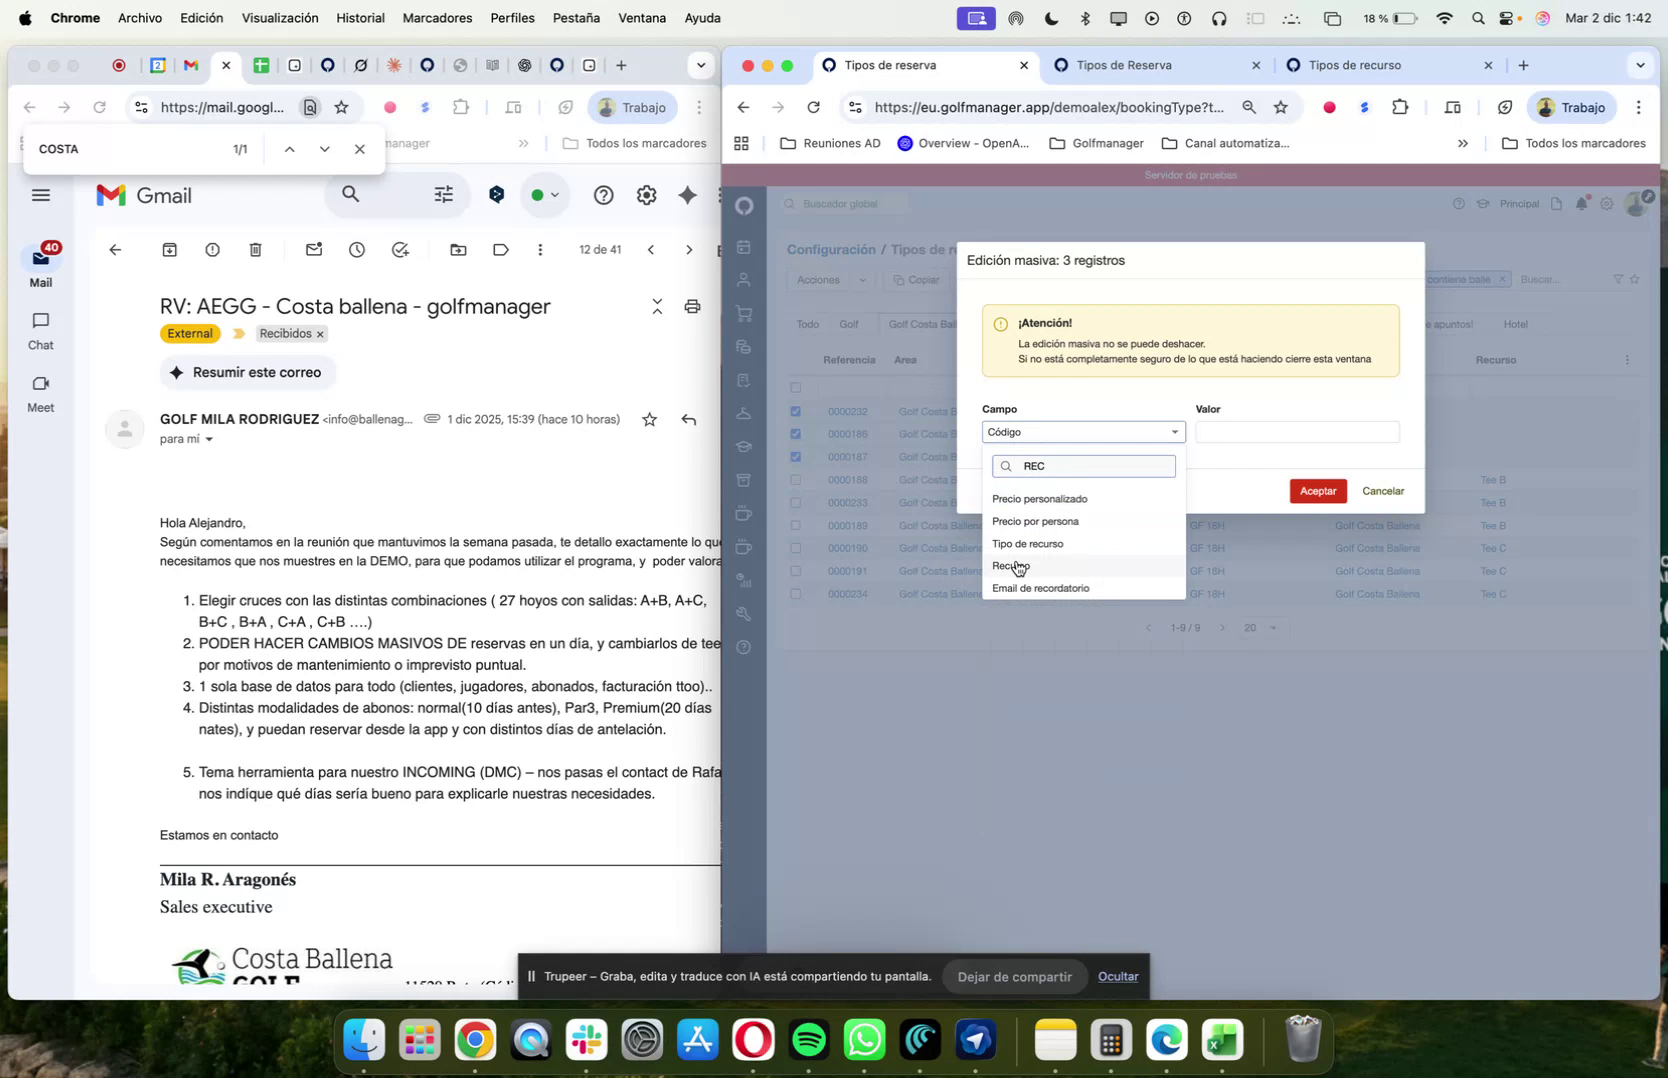Select all records with the header checkbox
Image resolution: width=1668 pixels, height=1078 pixels.
coord(795,388)
